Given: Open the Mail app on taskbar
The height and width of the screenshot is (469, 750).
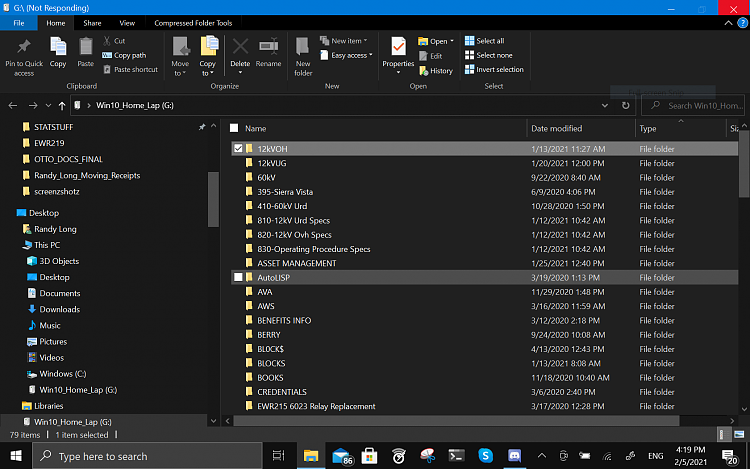Looking at the screenshot, I should [342, 456].
